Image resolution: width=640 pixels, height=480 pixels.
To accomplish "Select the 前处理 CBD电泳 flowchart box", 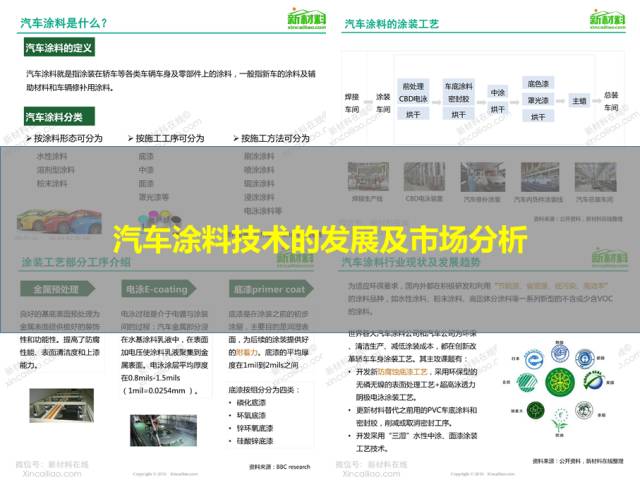I will point(413,92).
